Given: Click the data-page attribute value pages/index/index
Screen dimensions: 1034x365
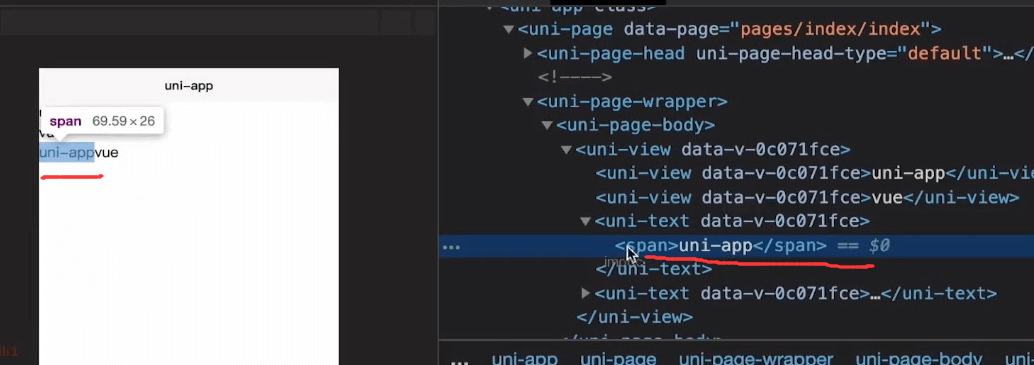Looking at the screenshot, I should tap(830, 29).
